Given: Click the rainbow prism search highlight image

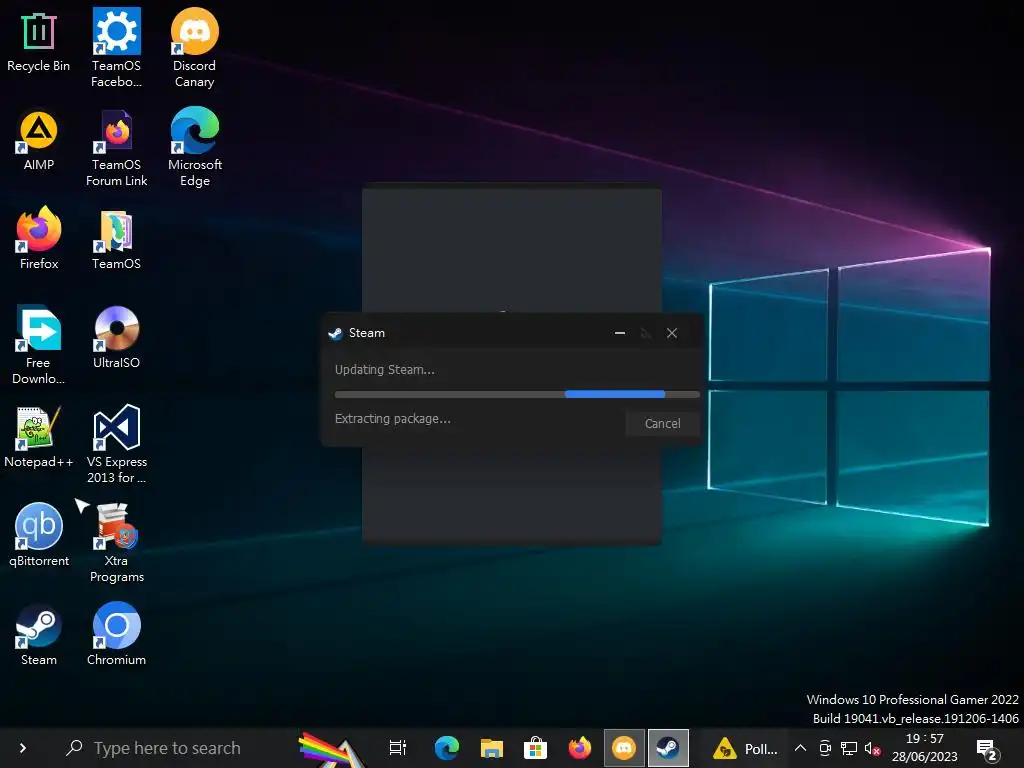Looking at the screenshot, I should (x=331, y=750).
